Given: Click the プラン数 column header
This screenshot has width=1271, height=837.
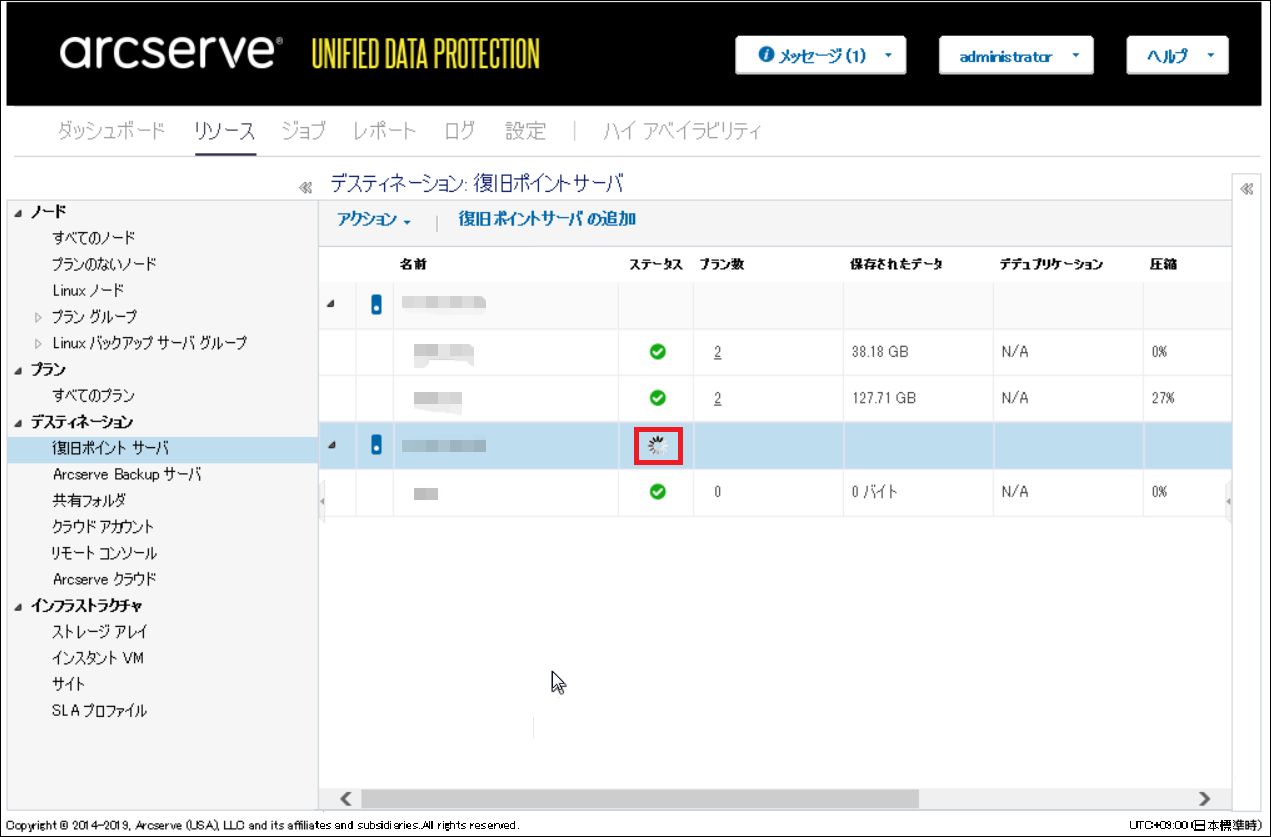Looking at the screenshot, I should click(722, 264).
